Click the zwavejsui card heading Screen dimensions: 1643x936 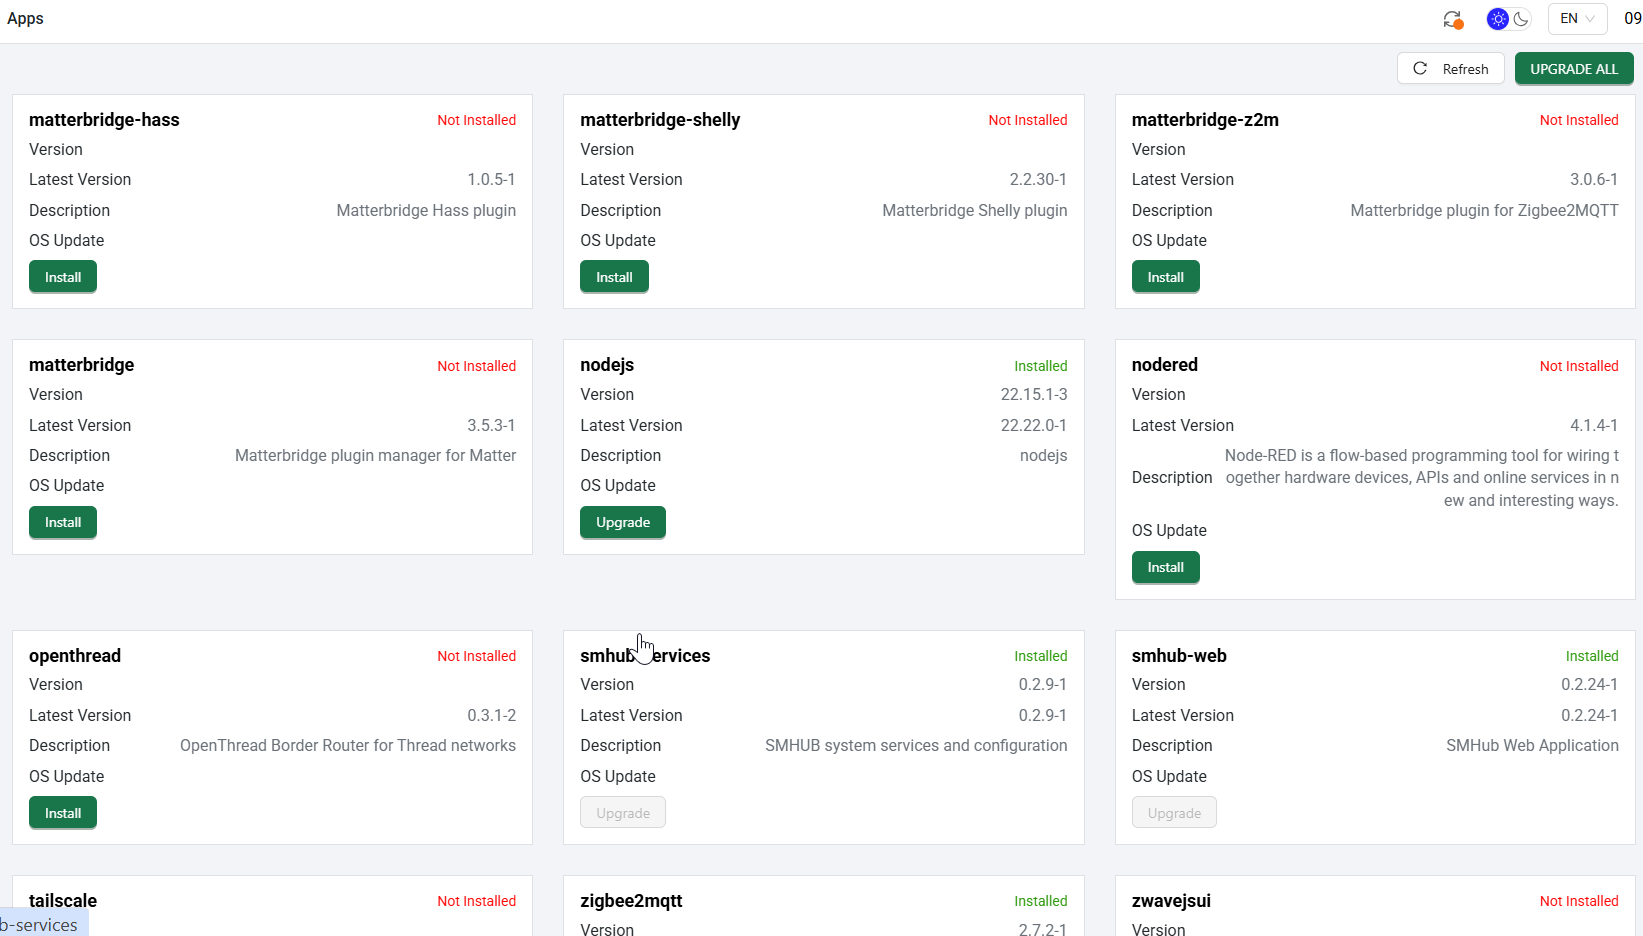point(1171,901)
